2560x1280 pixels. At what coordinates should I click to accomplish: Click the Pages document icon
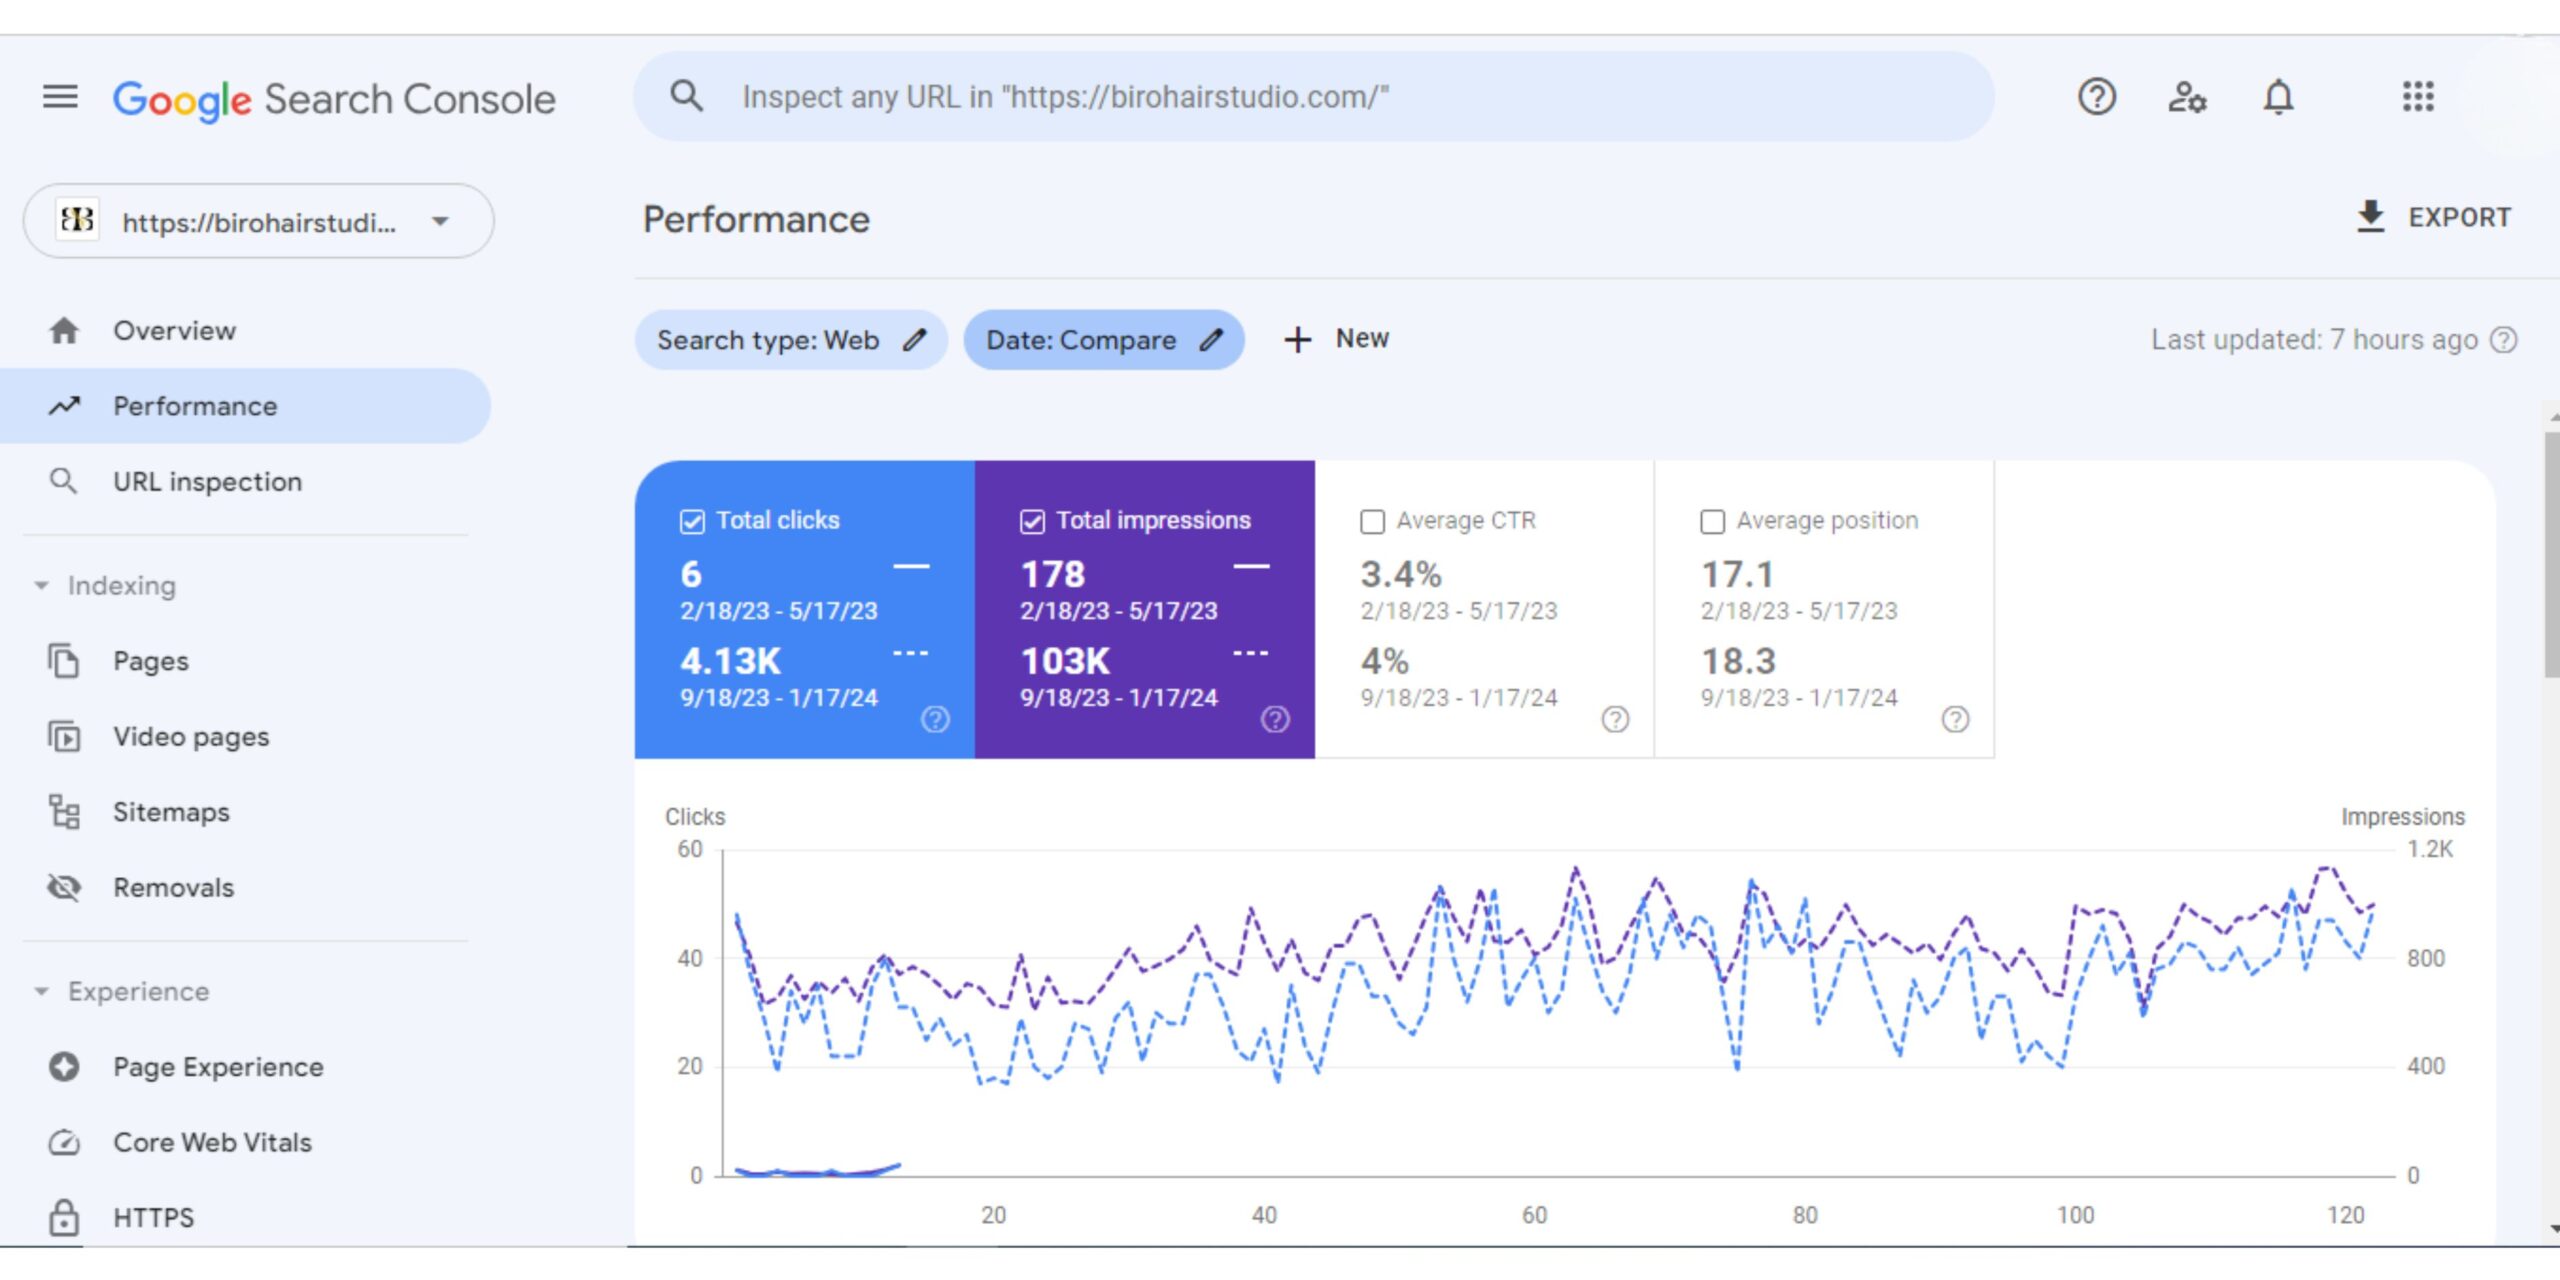tap(64, 661)
